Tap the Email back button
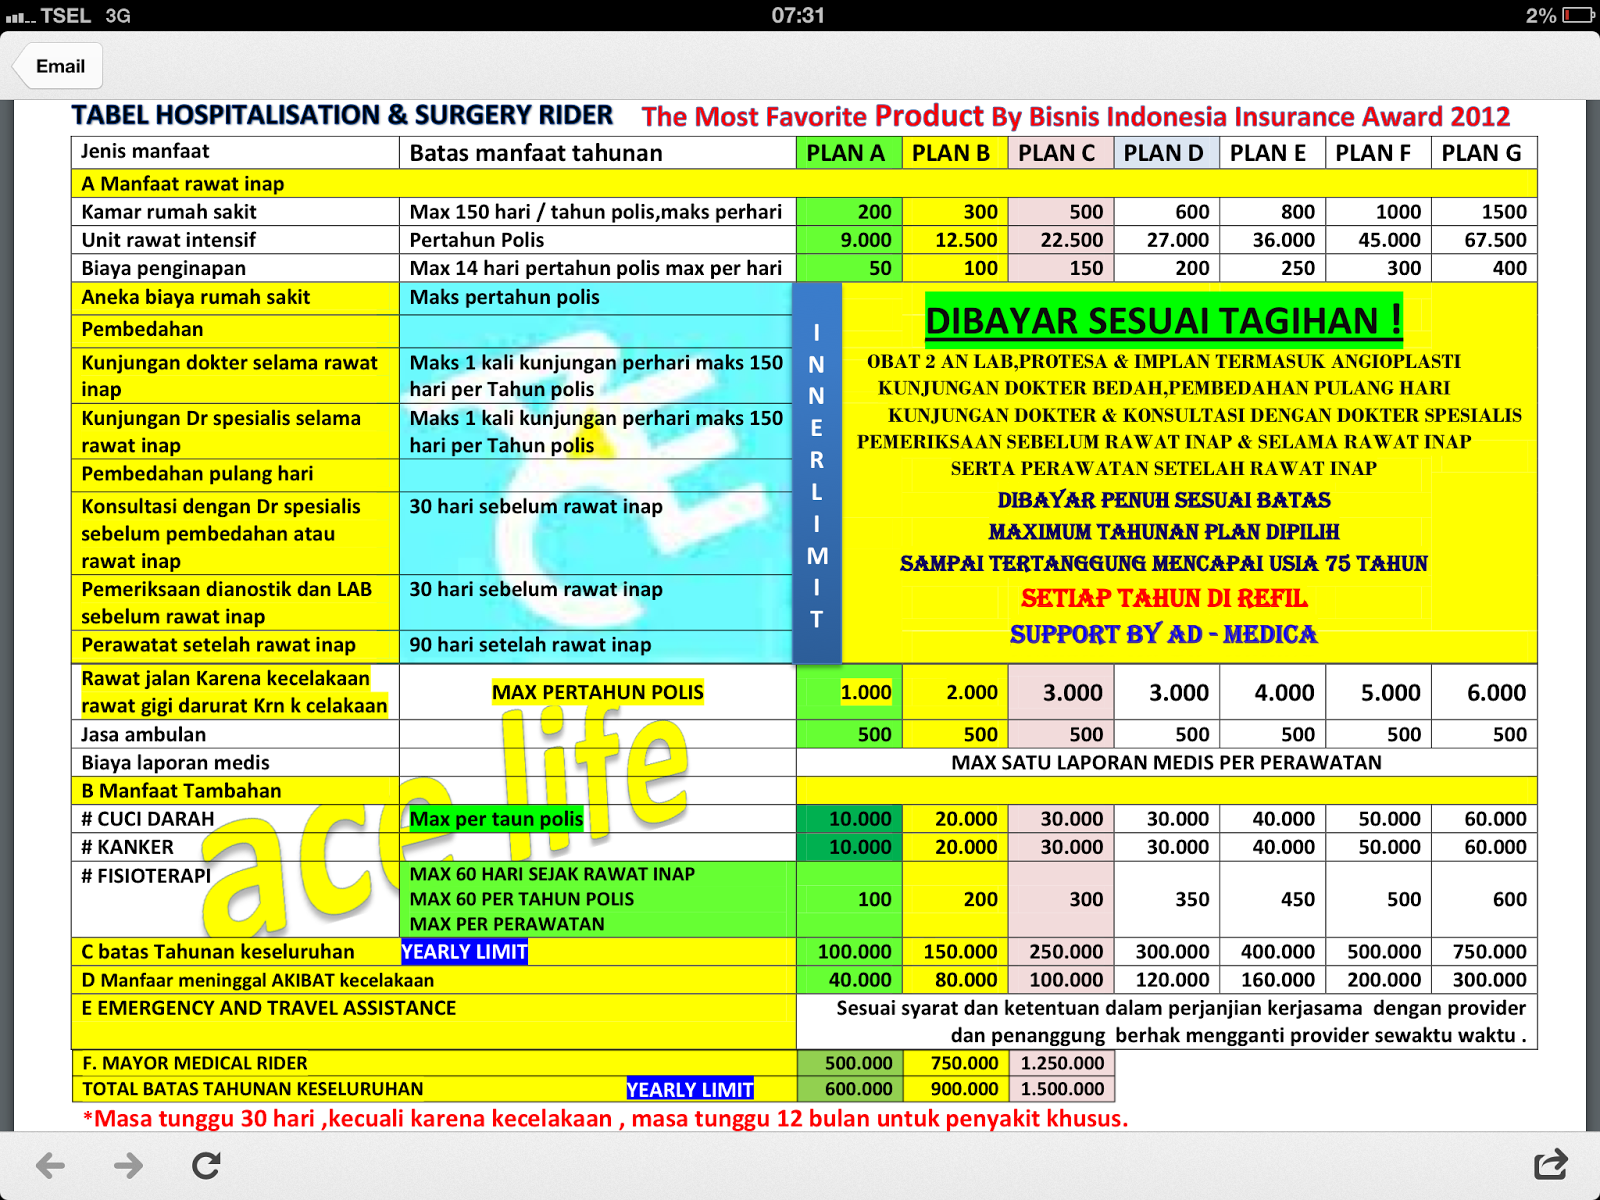Image resolution: width=1600 pixels, height=1200 pixels. (58, 66)
